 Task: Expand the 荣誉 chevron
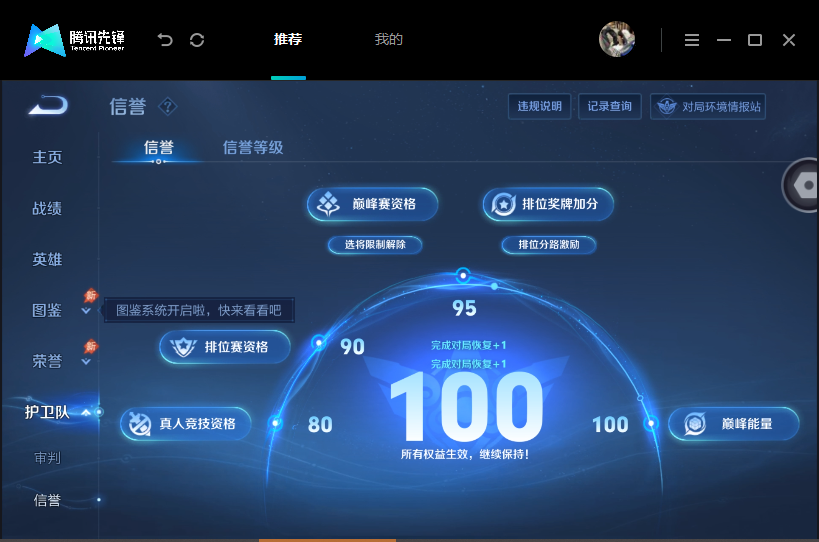point(86,361)
